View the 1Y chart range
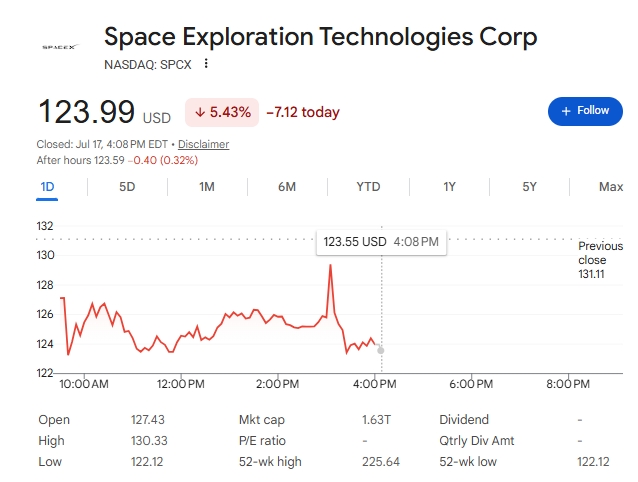 (x=449, y=187)
